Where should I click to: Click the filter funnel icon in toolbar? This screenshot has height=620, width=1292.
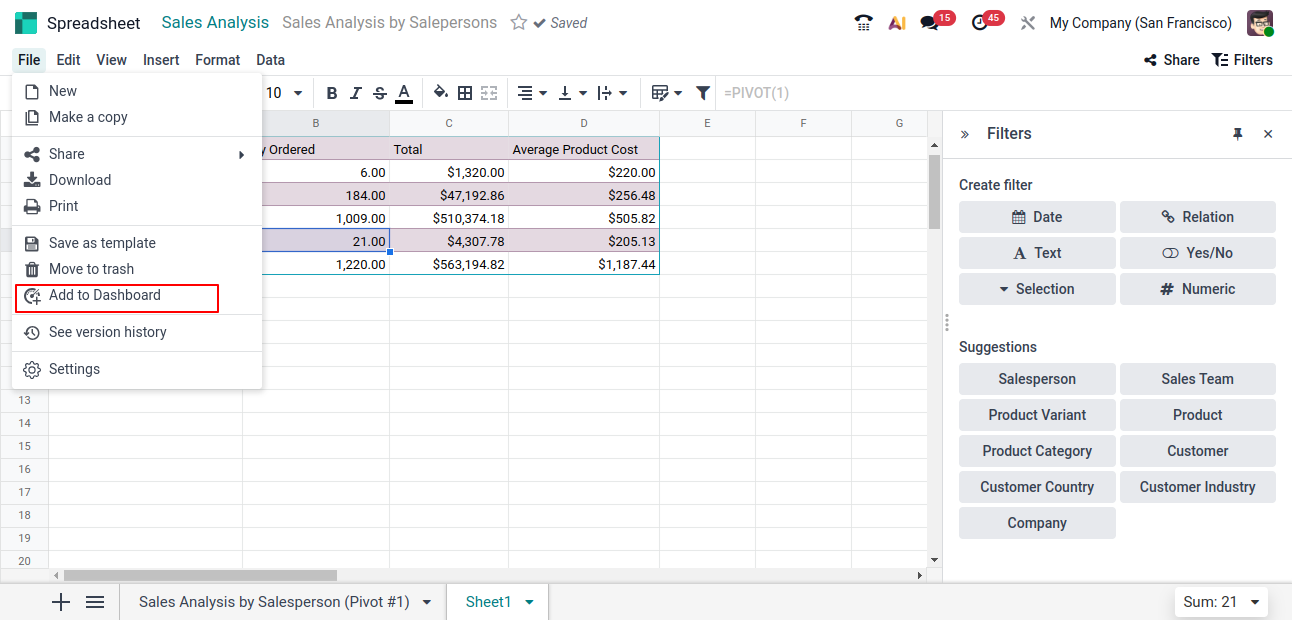click(x=703, y=93)
